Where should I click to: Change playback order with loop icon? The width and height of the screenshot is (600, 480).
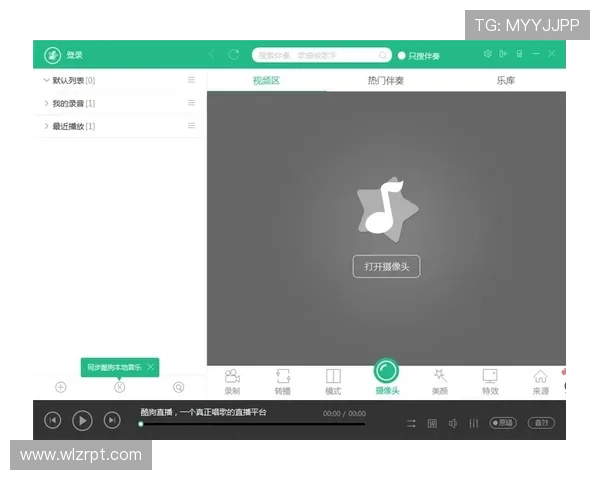click(x=411, y=423)
